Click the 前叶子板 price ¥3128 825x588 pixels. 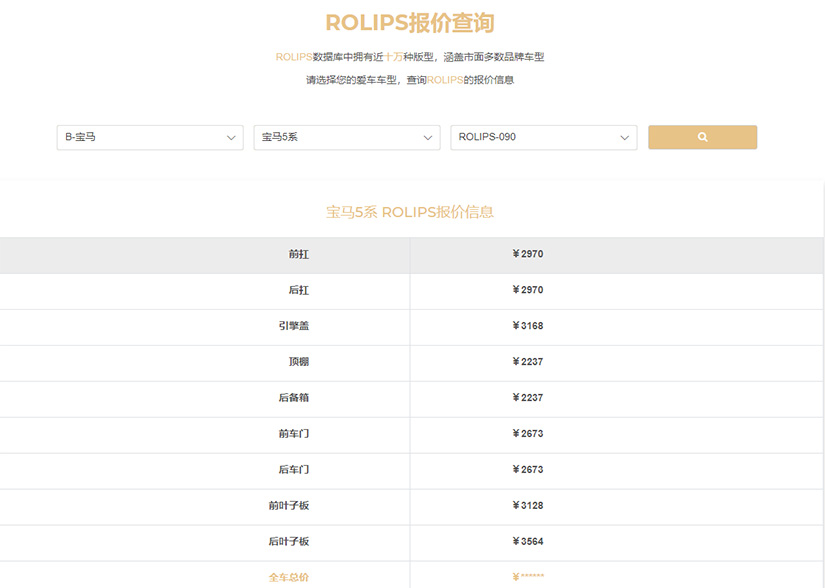[528, 505]
